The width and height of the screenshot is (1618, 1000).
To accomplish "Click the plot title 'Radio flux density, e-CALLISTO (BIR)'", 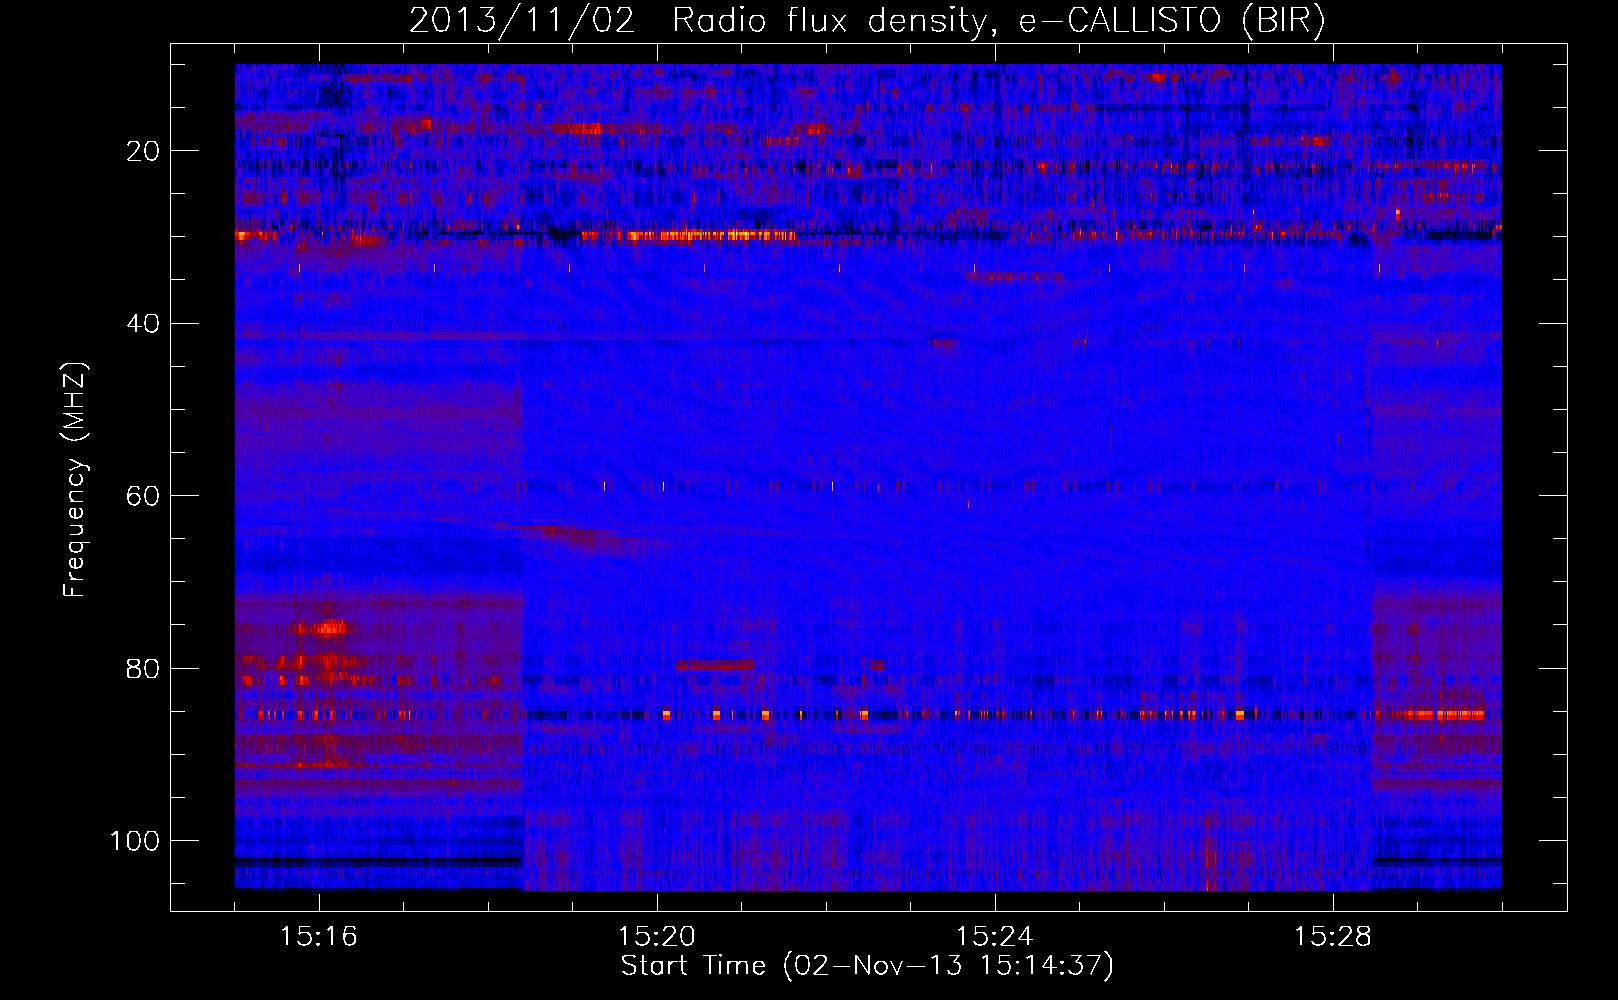I will tap(998, 21).
